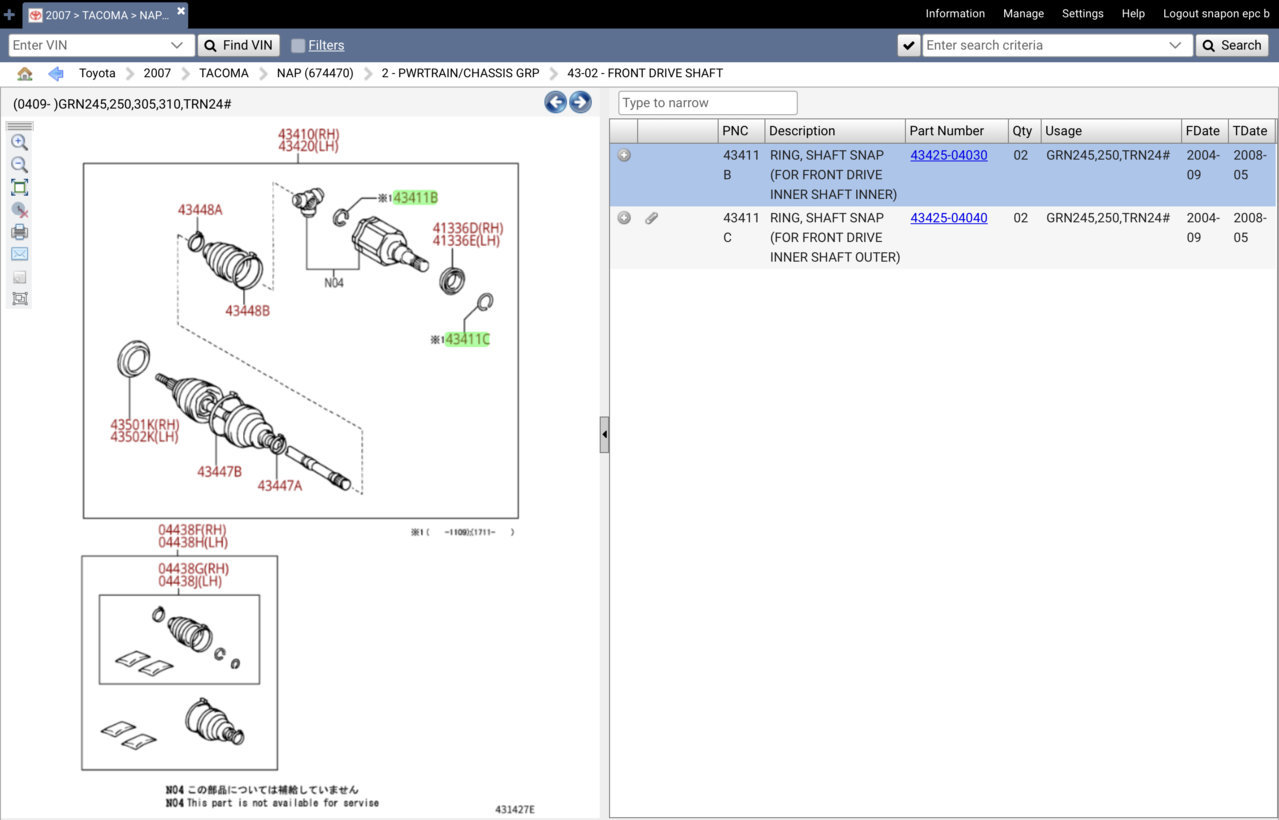Zoom in on the parts diagram
The height and width of the screenshot is (820, 1279).
point(19,143)
